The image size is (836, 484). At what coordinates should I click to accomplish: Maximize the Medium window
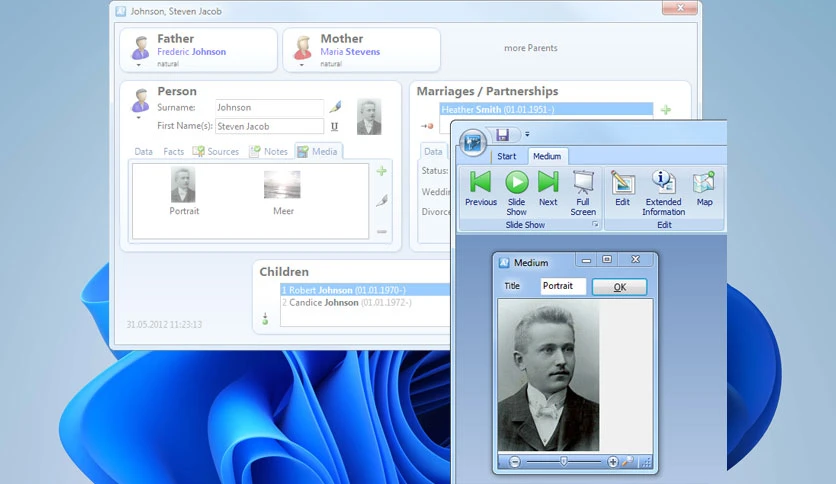[607, 260]
